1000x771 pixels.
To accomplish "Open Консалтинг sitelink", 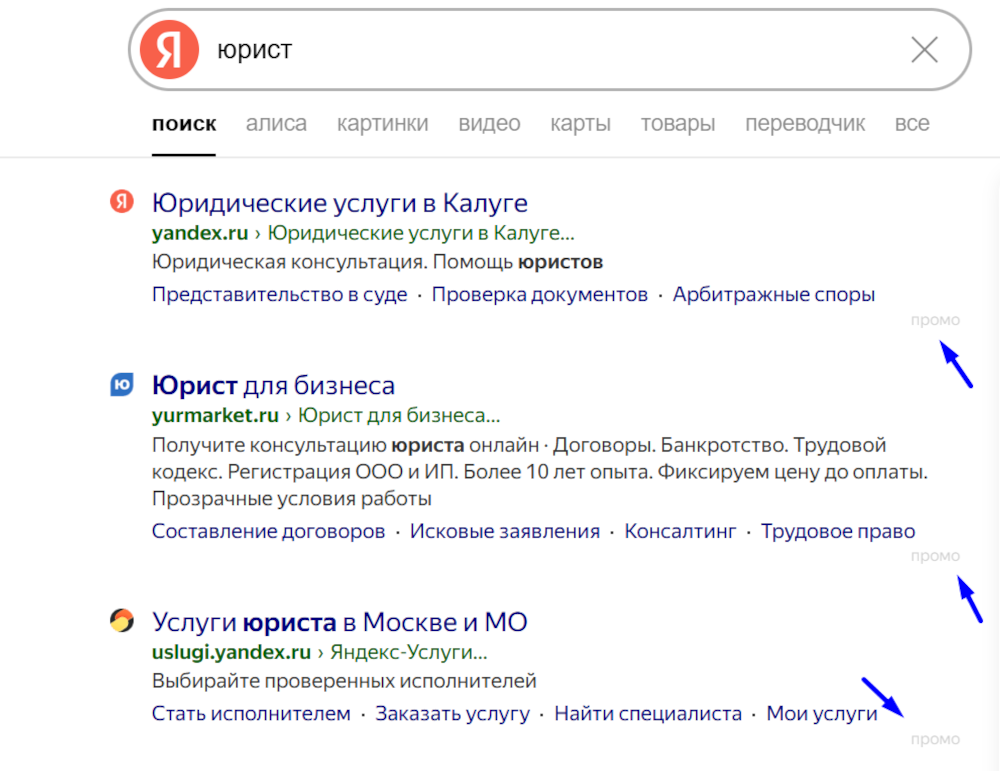I will click(x=680, y=531).
